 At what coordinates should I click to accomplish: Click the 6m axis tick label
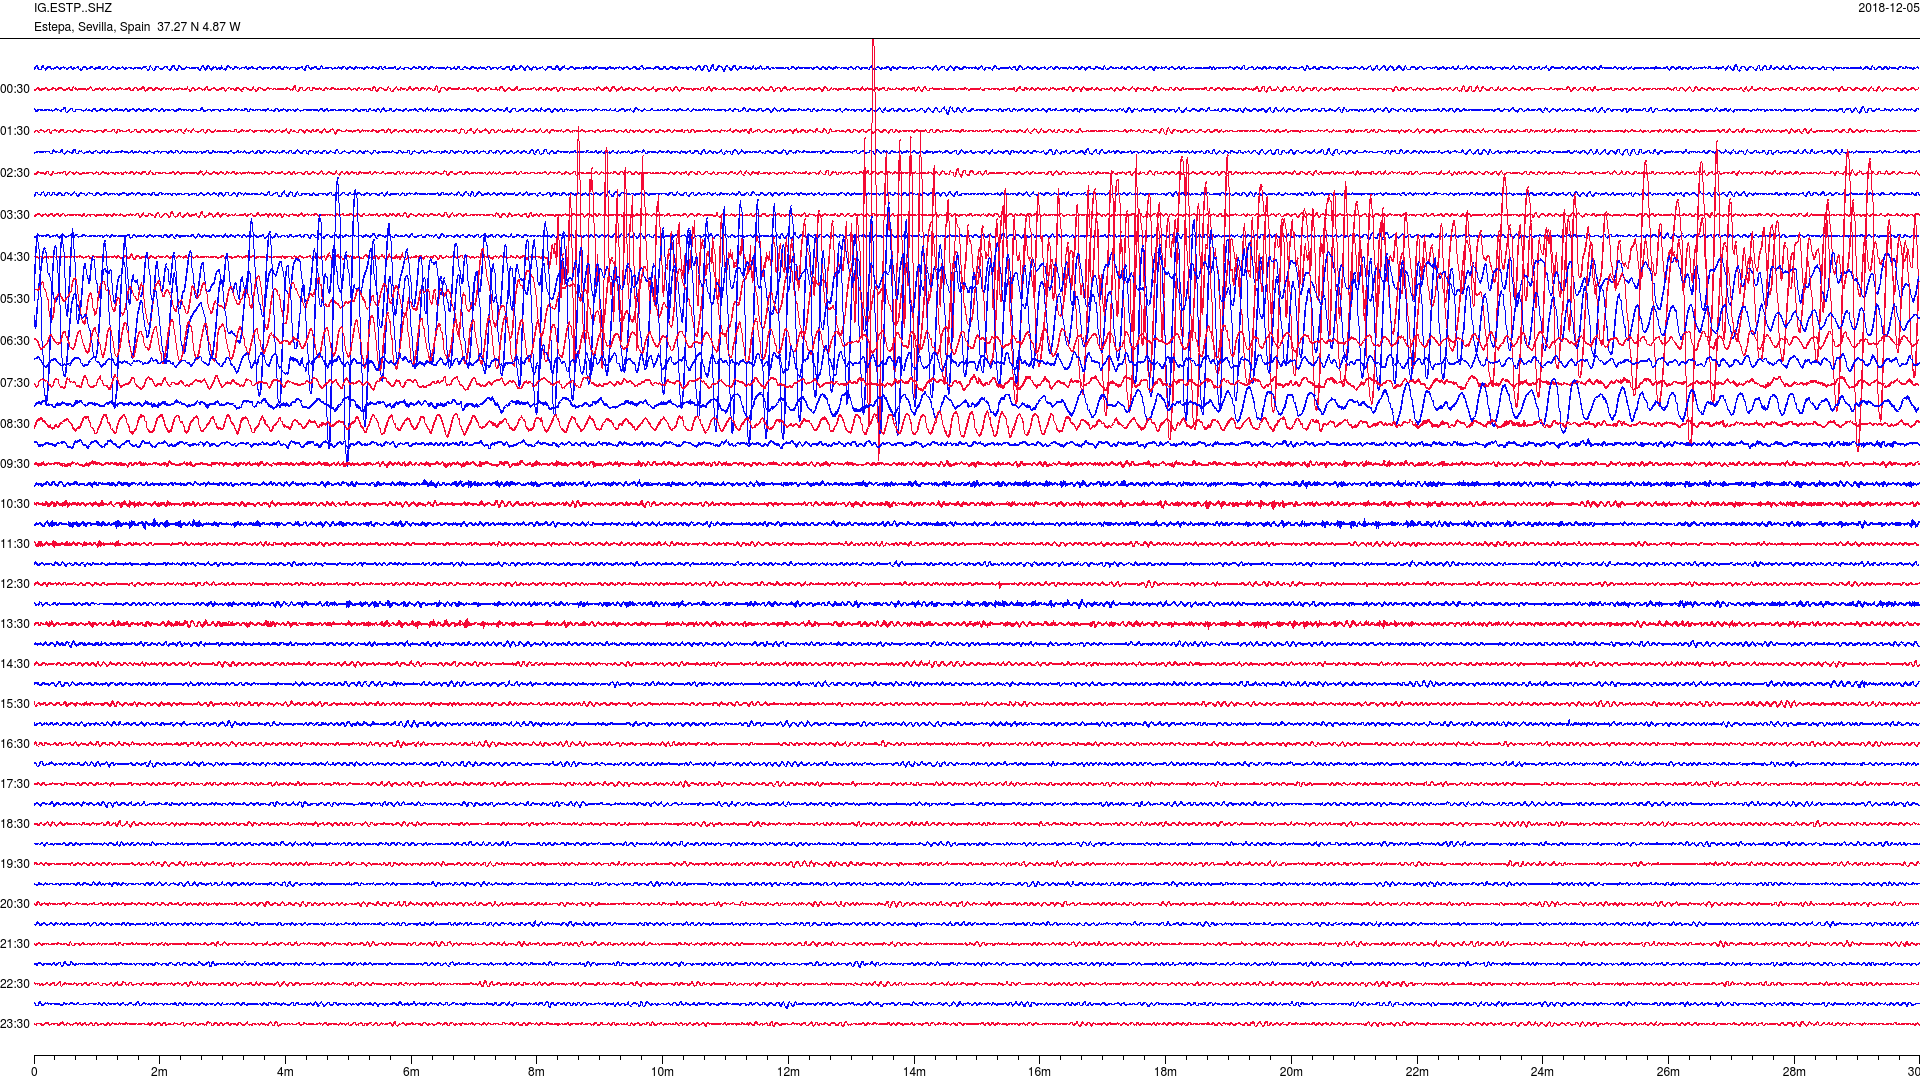[411, 1072]
